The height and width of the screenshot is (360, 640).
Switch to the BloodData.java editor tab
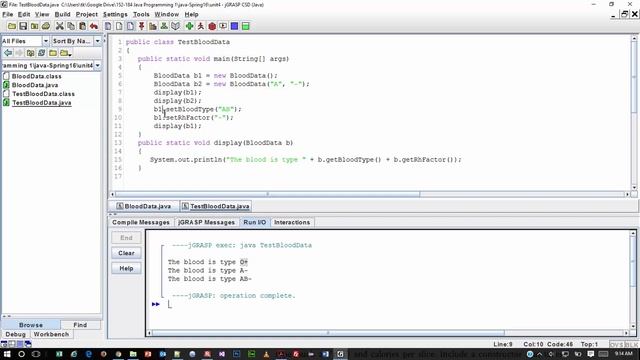click(x=144, y=206)
